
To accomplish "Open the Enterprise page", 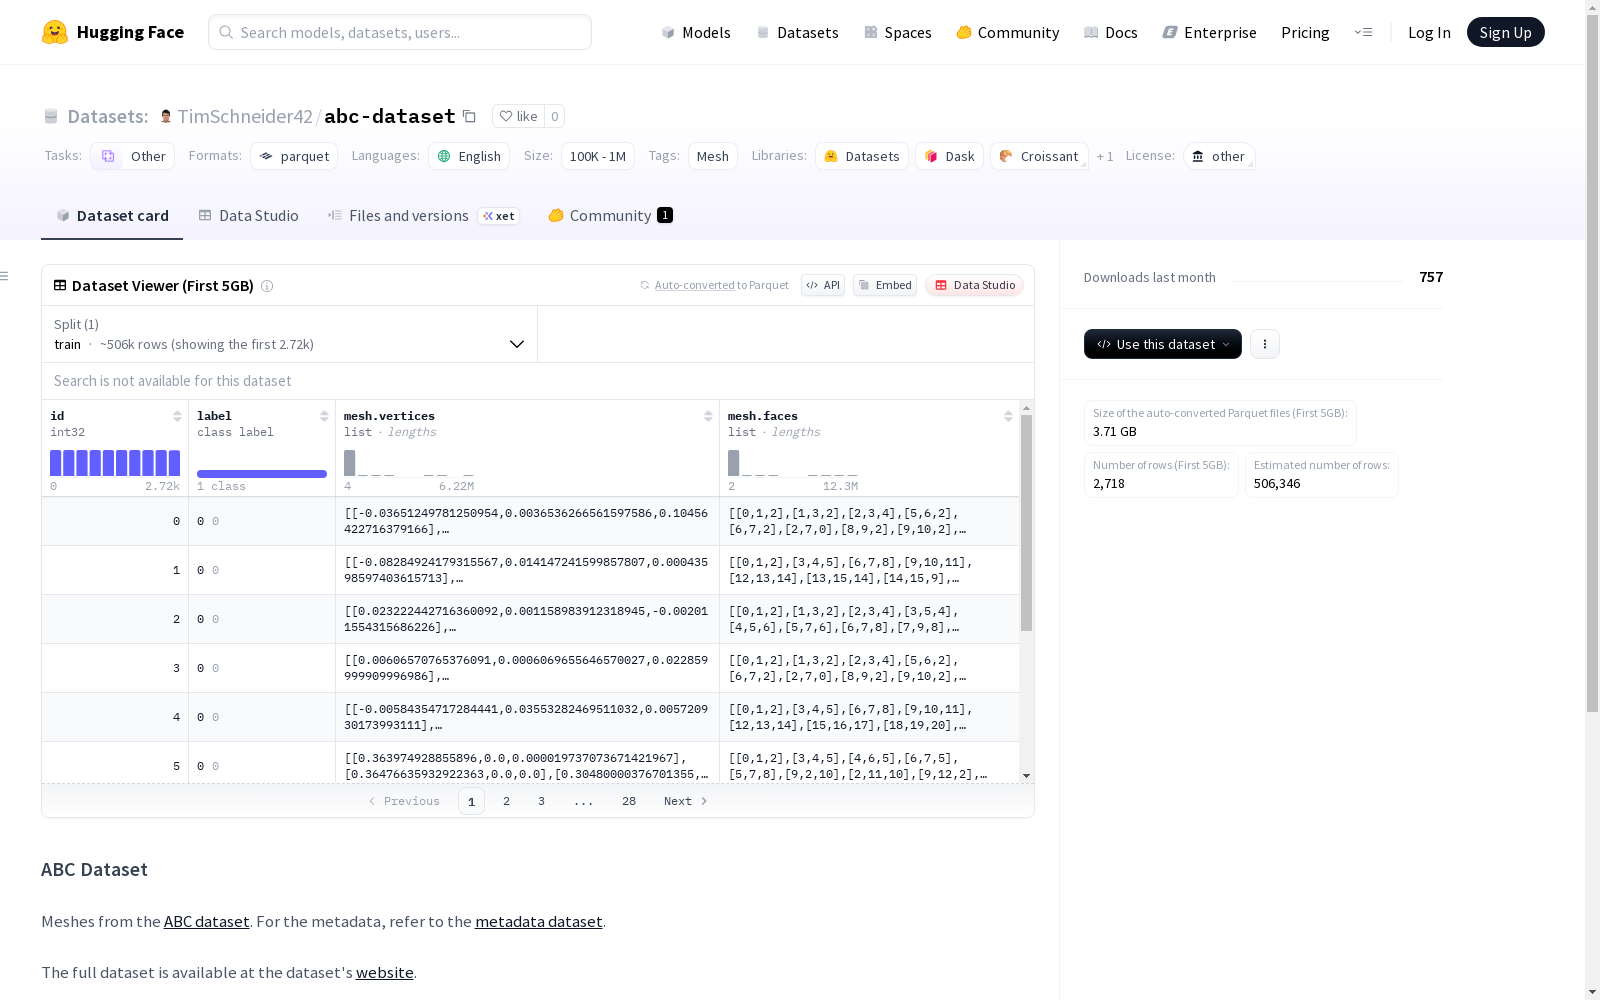I will [1210, 32].
